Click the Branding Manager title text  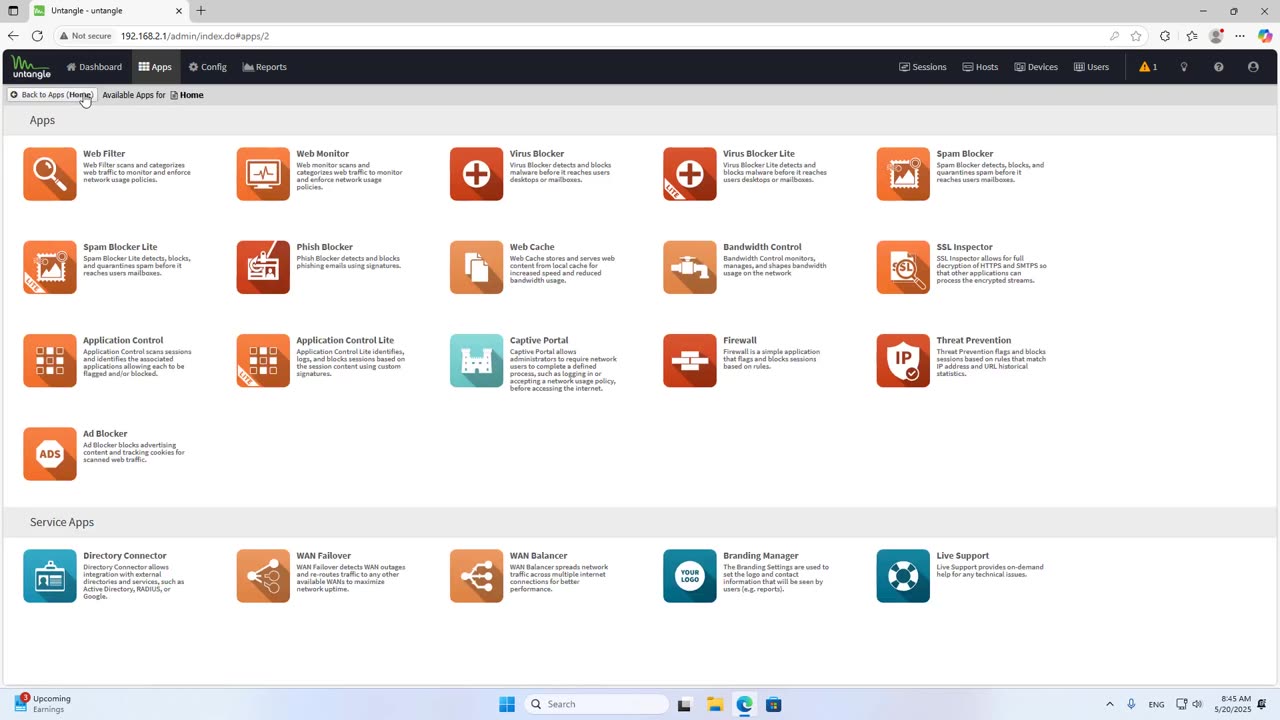[x=760, y=556]
